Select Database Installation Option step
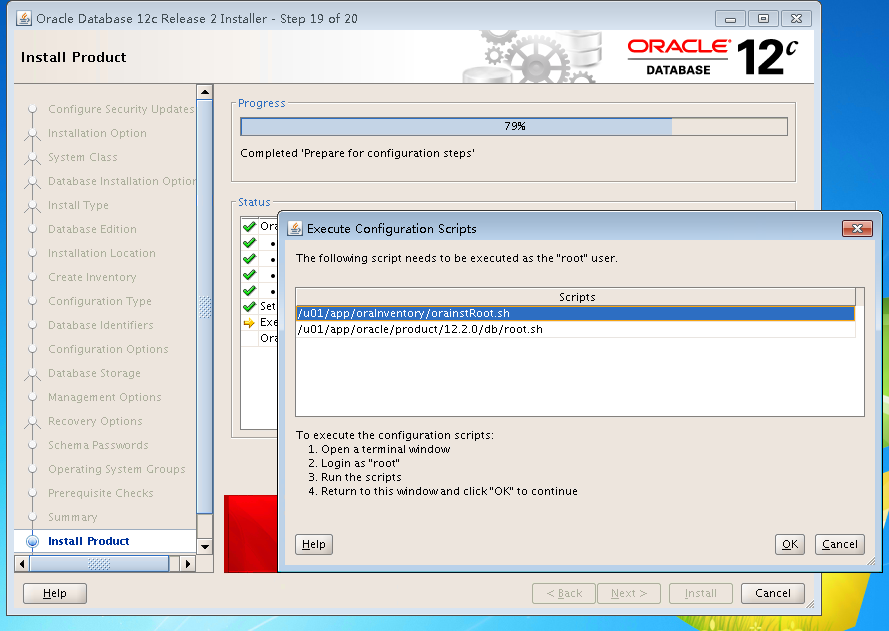 coord(121,181)
